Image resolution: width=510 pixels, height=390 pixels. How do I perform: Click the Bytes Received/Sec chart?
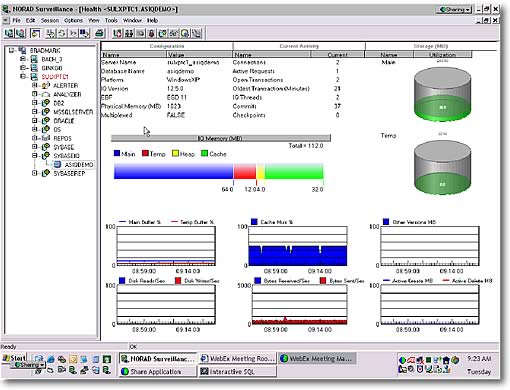299,305
